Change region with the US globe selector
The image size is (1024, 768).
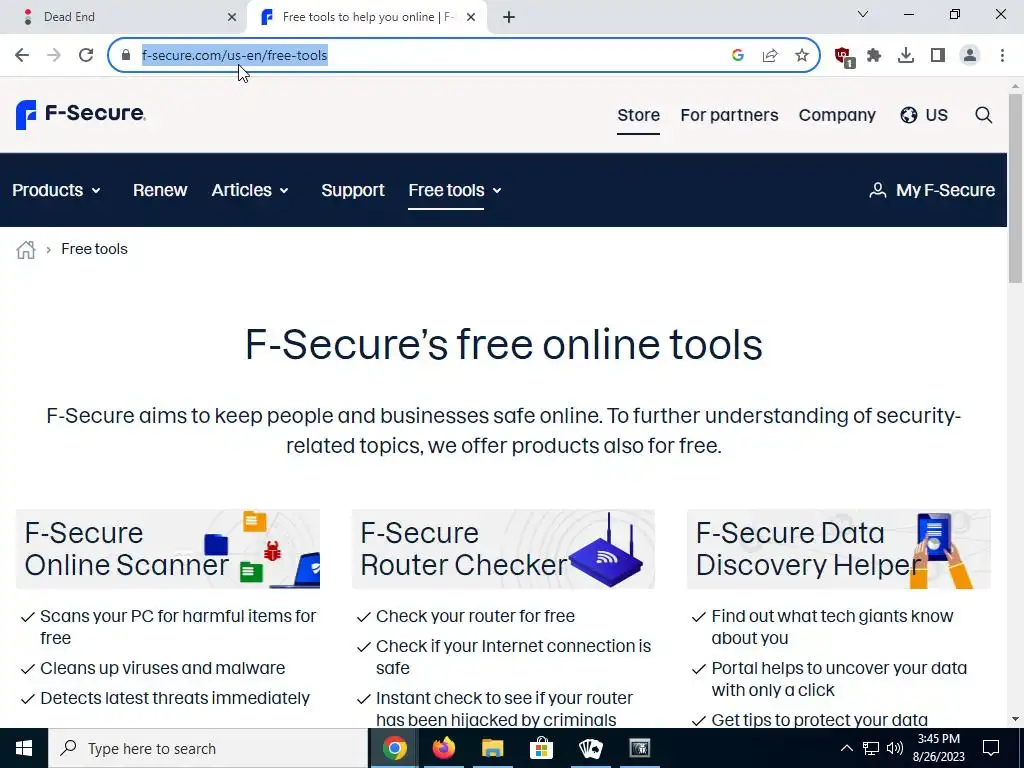923,115
